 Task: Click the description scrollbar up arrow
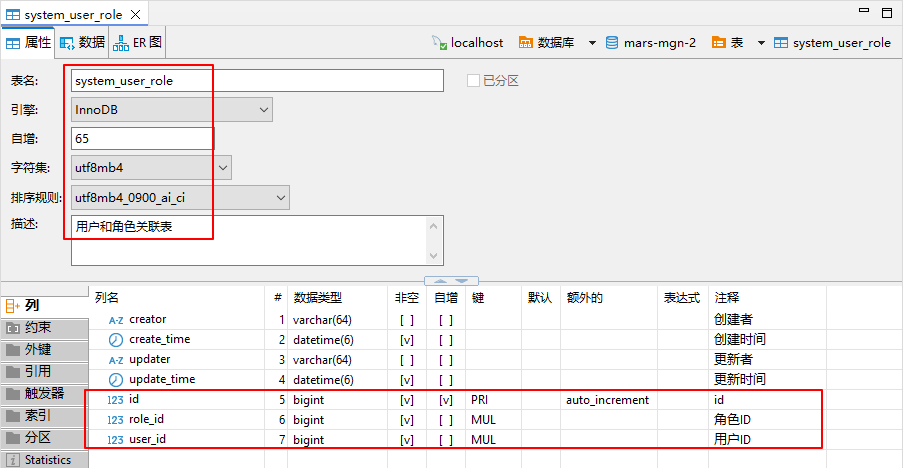tap(434, 226)
